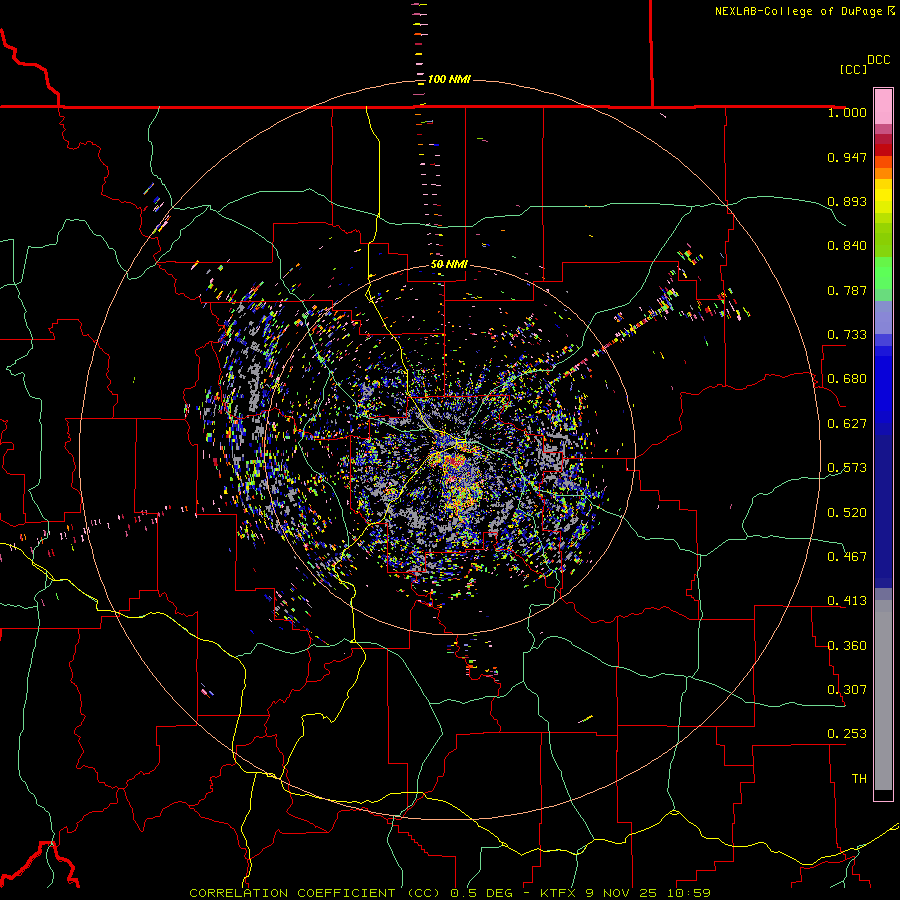Select the 0.893 scale value
Screen dimensions: 900x900
847,201
